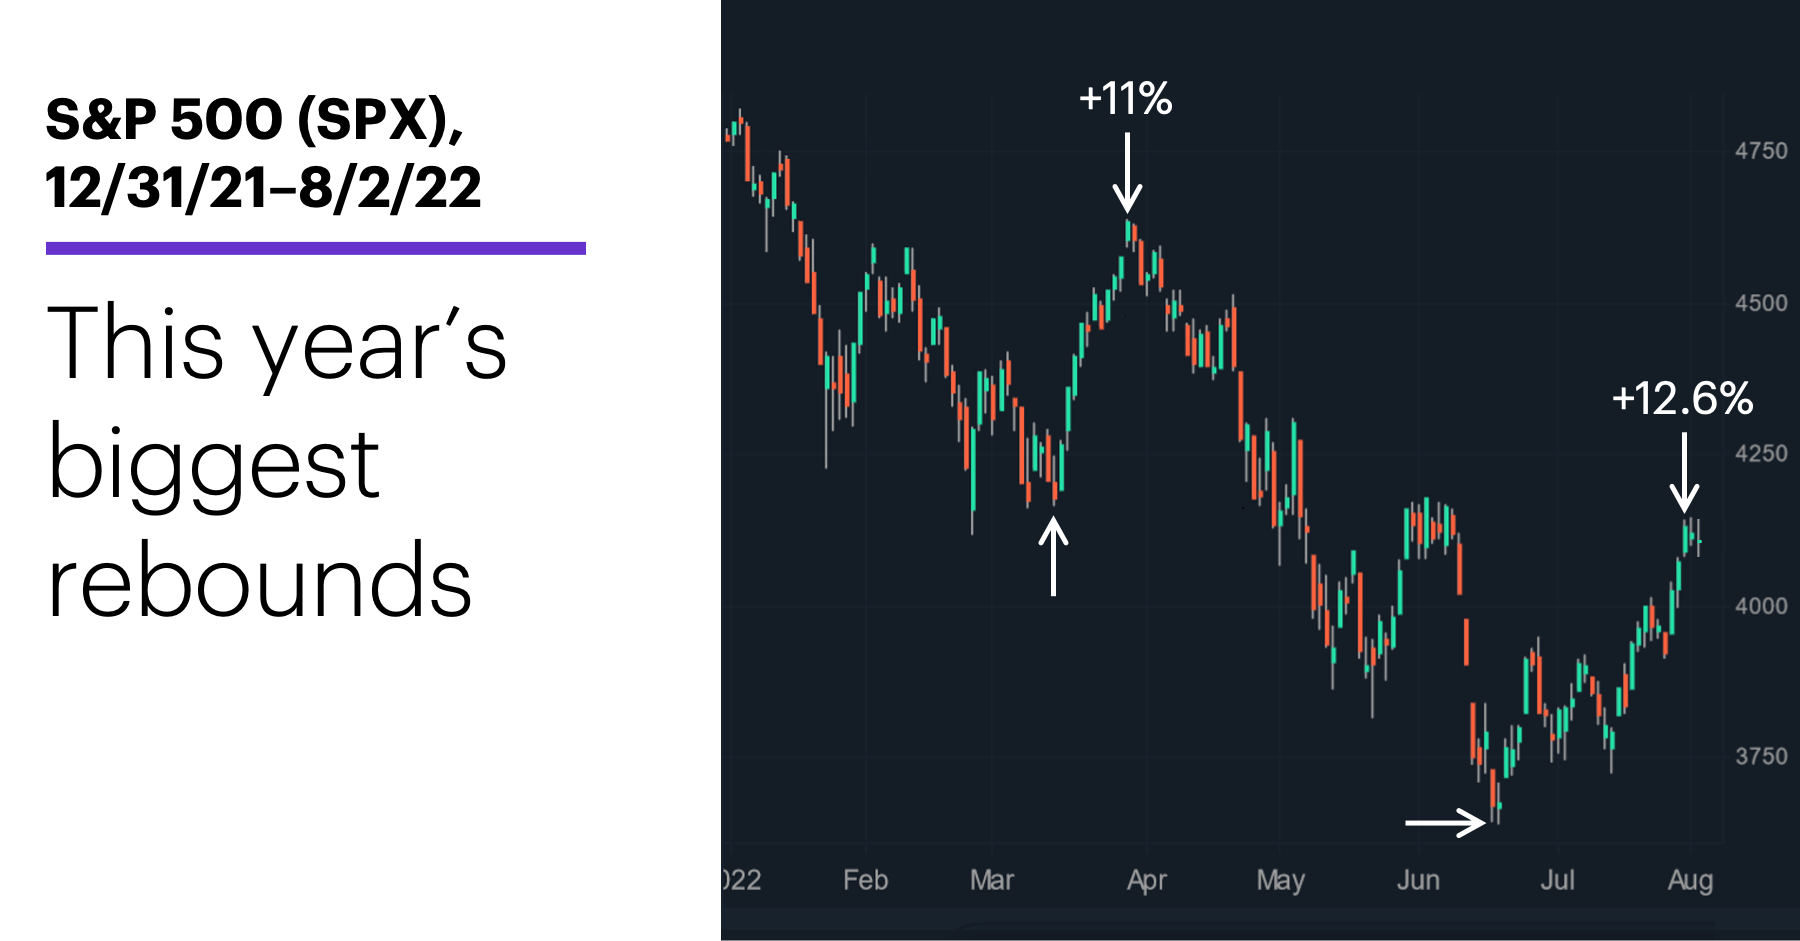This screenshot has height=941, width=1800.
Task: Click the 4250 price axis label
Action: tap(1761, 454)
